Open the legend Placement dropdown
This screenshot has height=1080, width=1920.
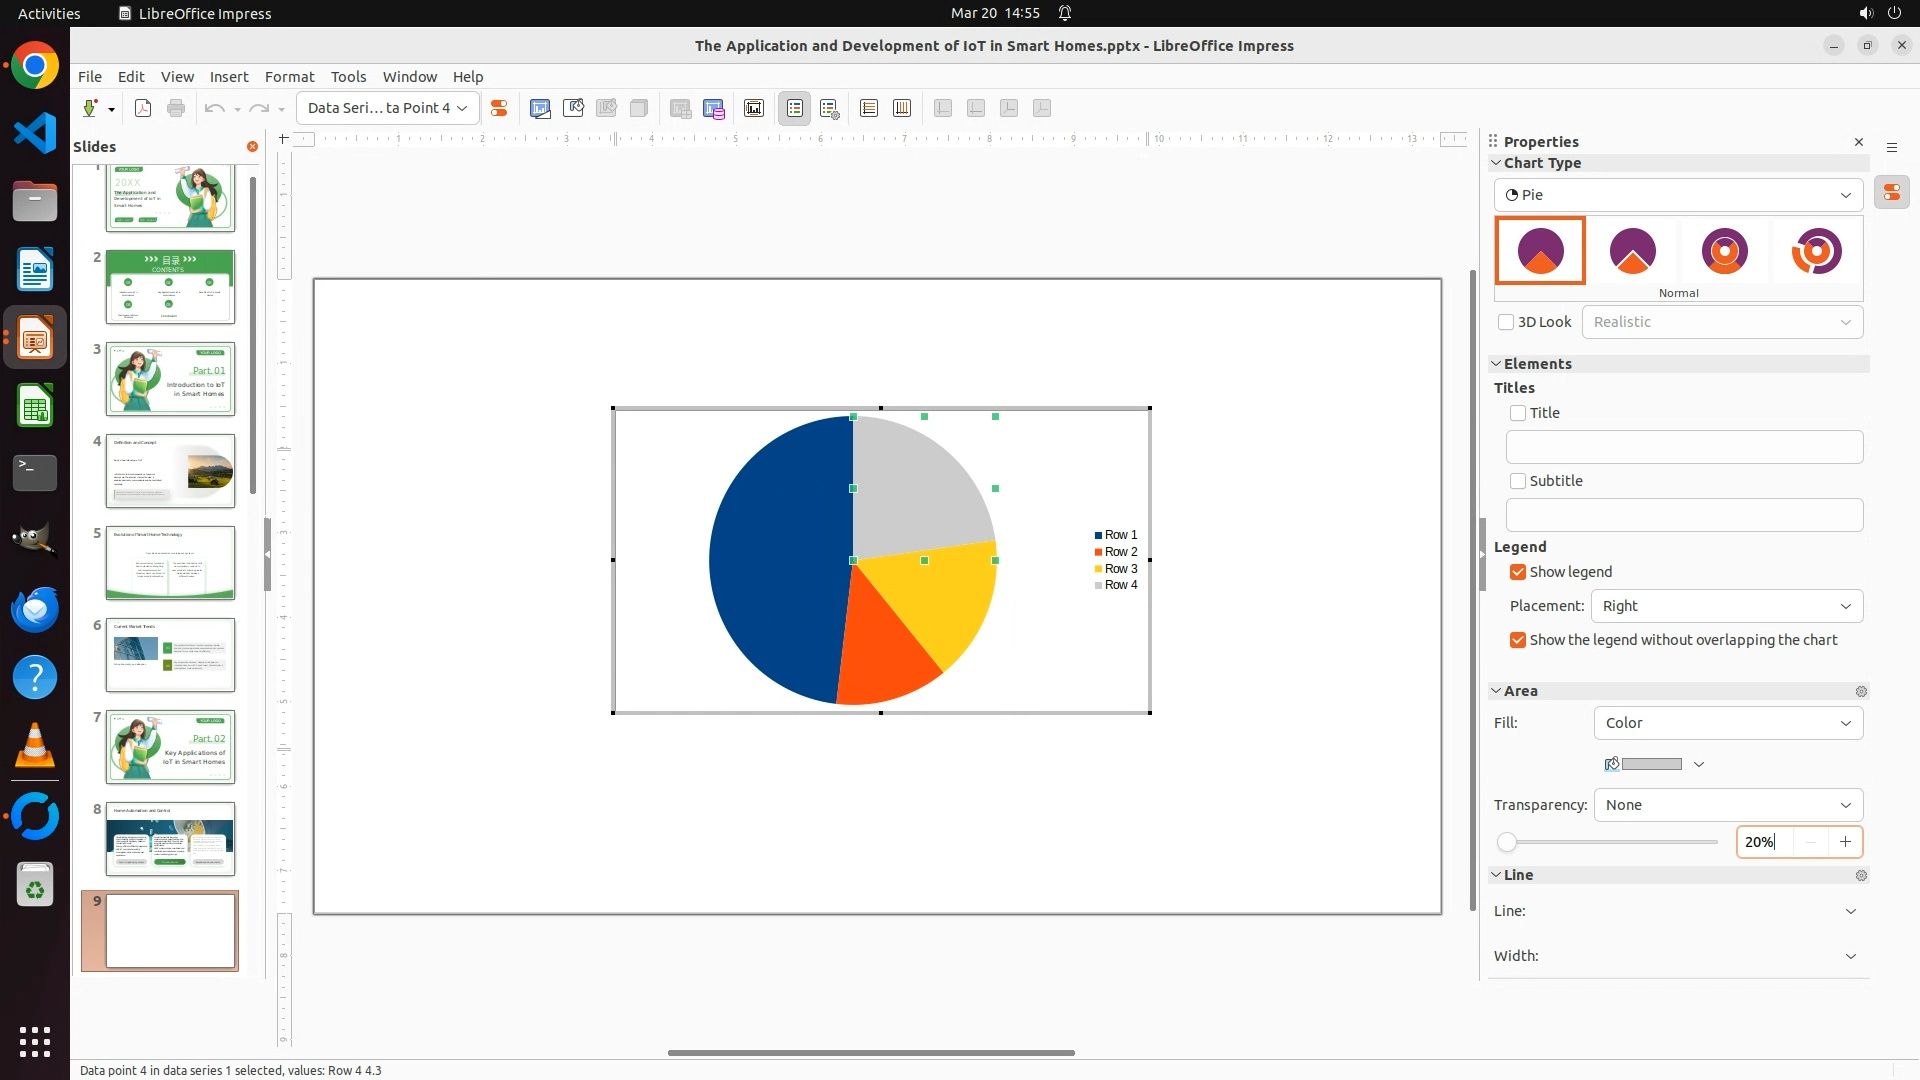point(1727,606)
